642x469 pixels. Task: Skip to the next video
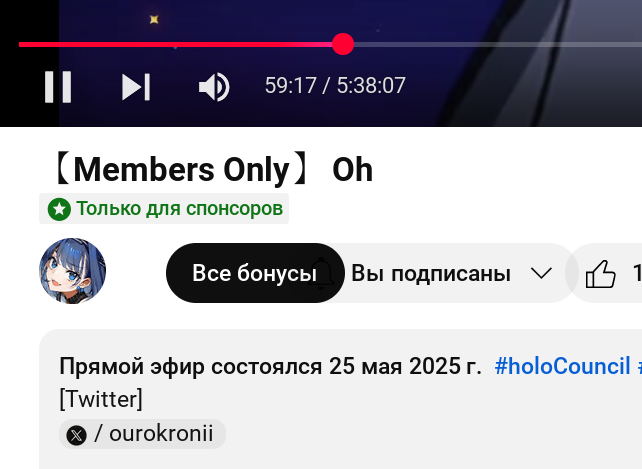(x=136, y=87)
